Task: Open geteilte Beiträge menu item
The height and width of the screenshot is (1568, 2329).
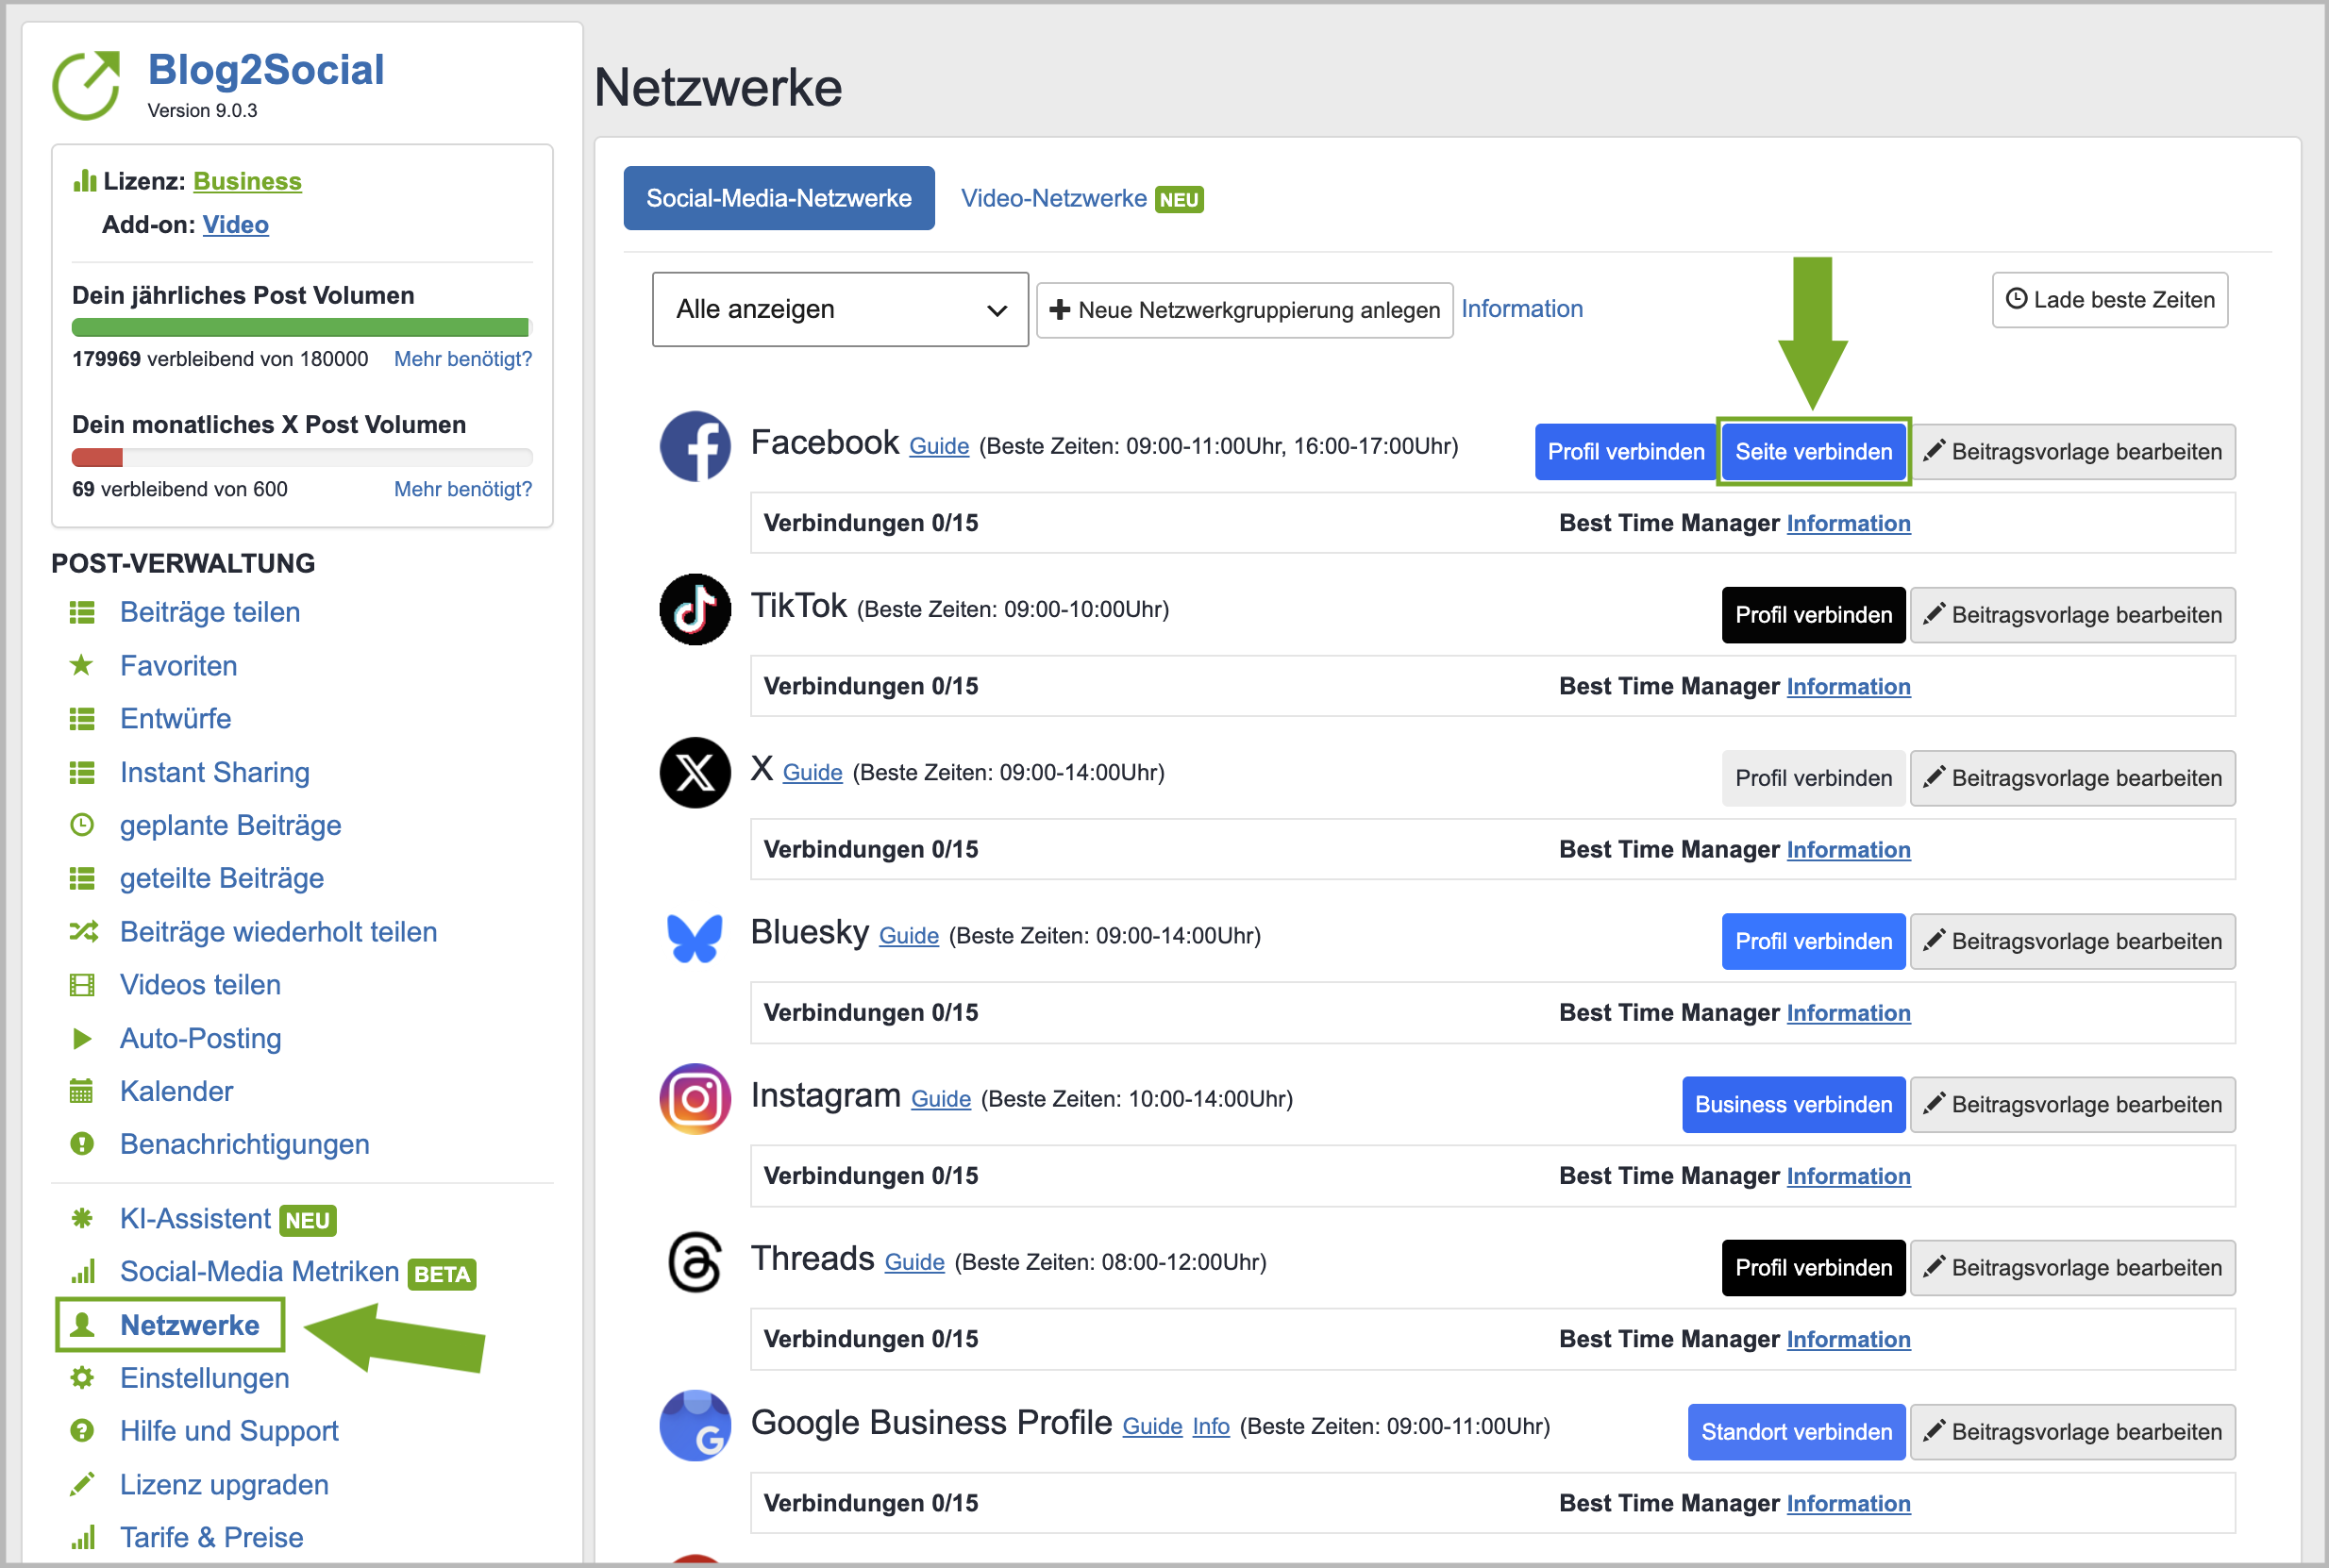Action: [x=222, y=878]
